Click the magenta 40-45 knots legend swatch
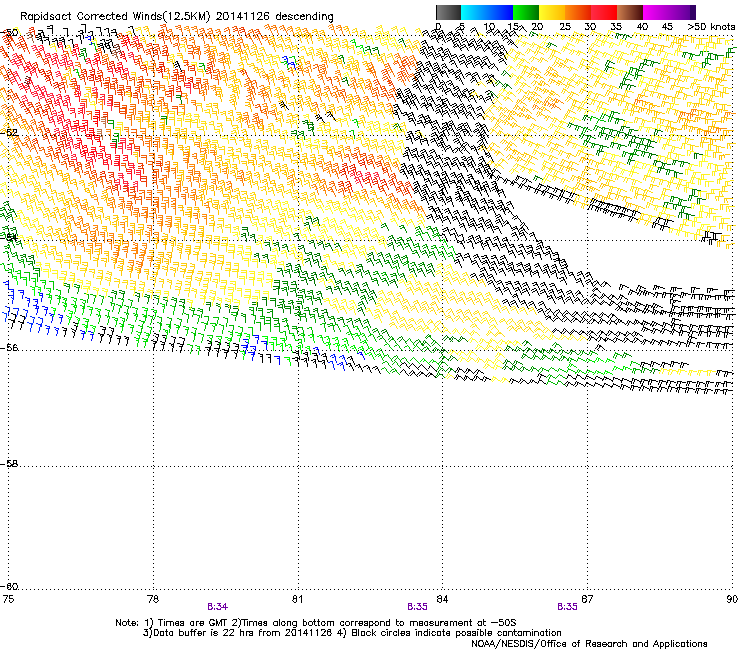The image size is (740, 650). 656,12
